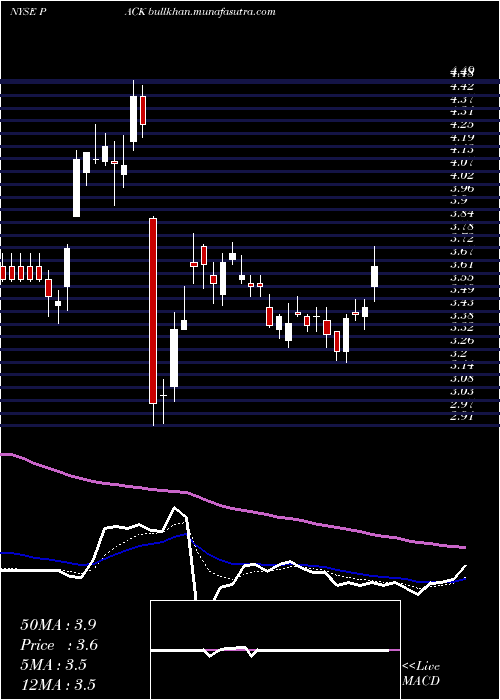Select the 3.2 price level label

pyautogui.click(x=459, y=354)
